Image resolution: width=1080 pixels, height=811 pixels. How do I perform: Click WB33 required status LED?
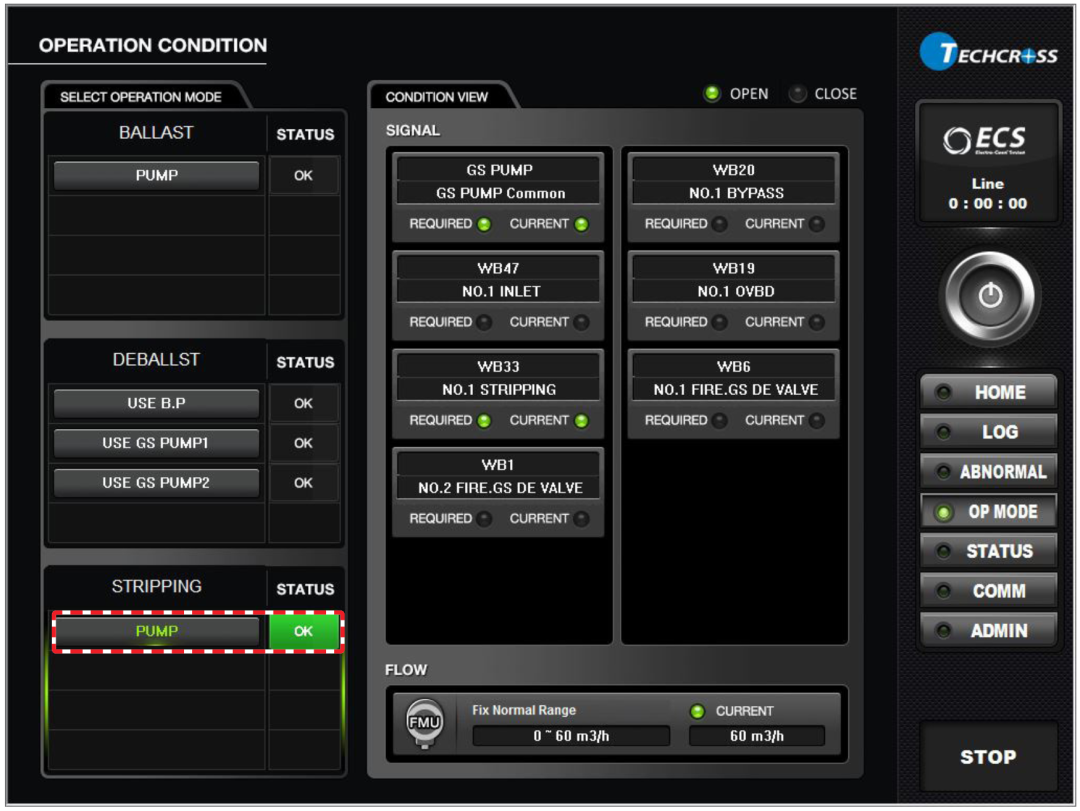point(484,421)
